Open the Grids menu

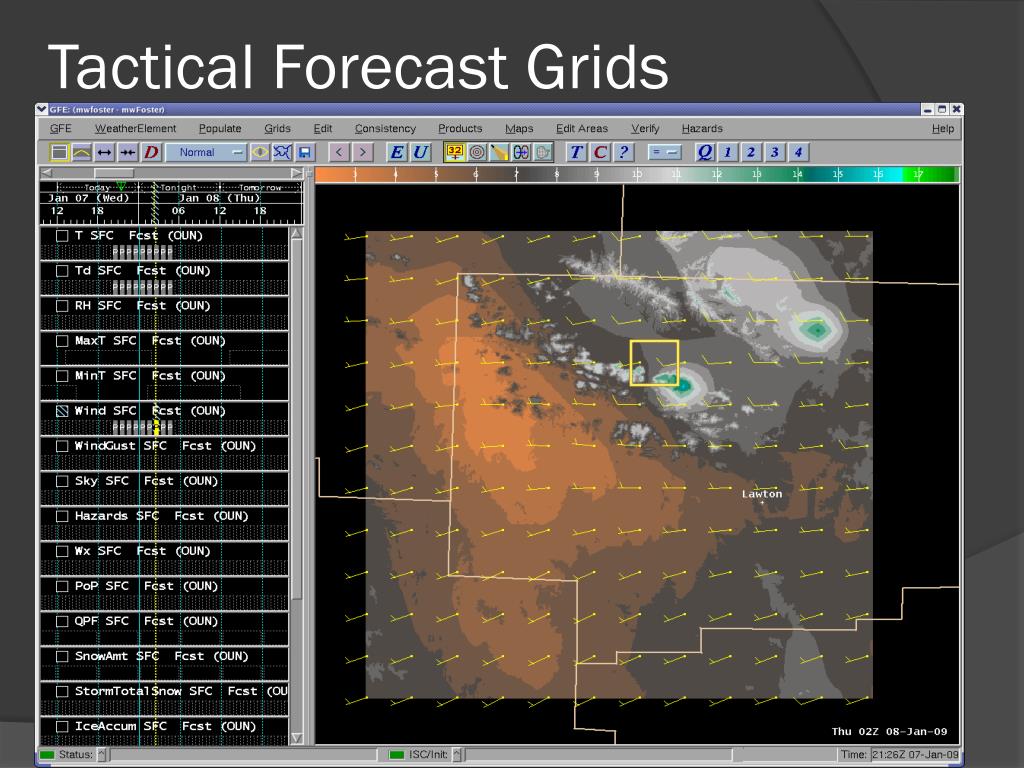pos(278,129)
